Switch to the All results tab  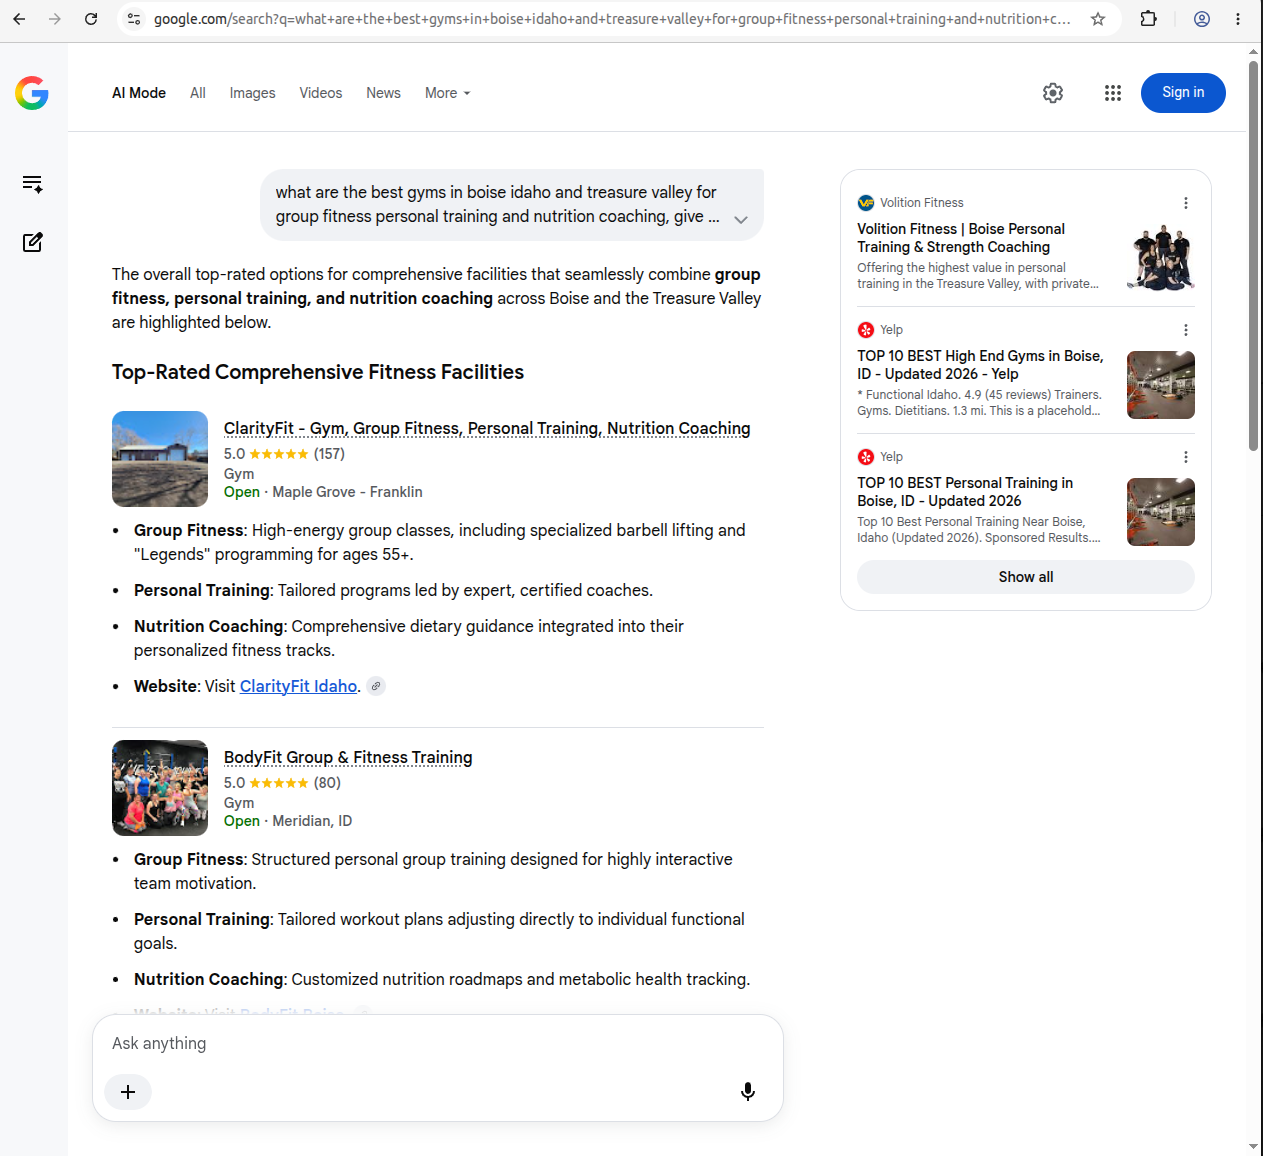[198, 93]
